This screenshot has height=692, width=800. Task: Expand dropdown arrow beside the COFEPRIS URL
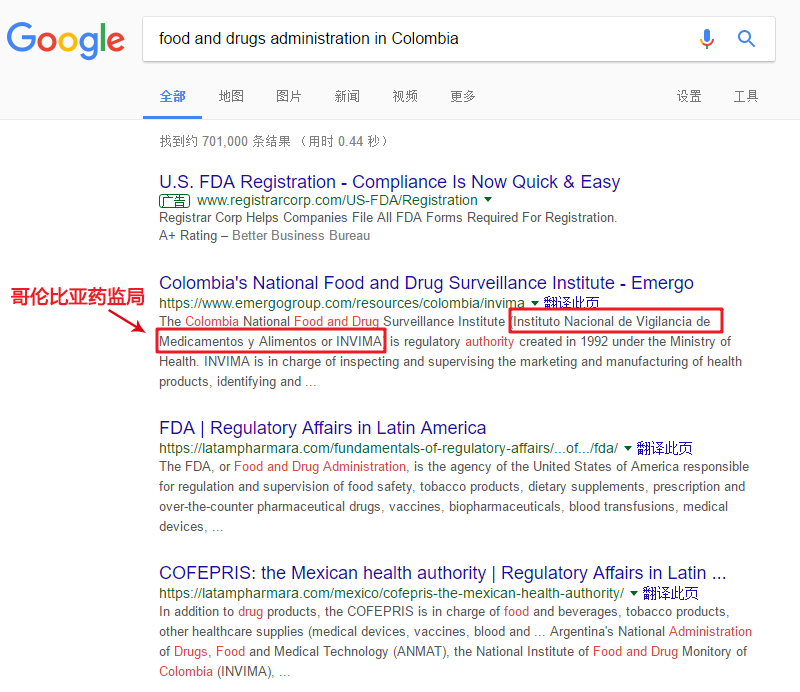(633, 593)
